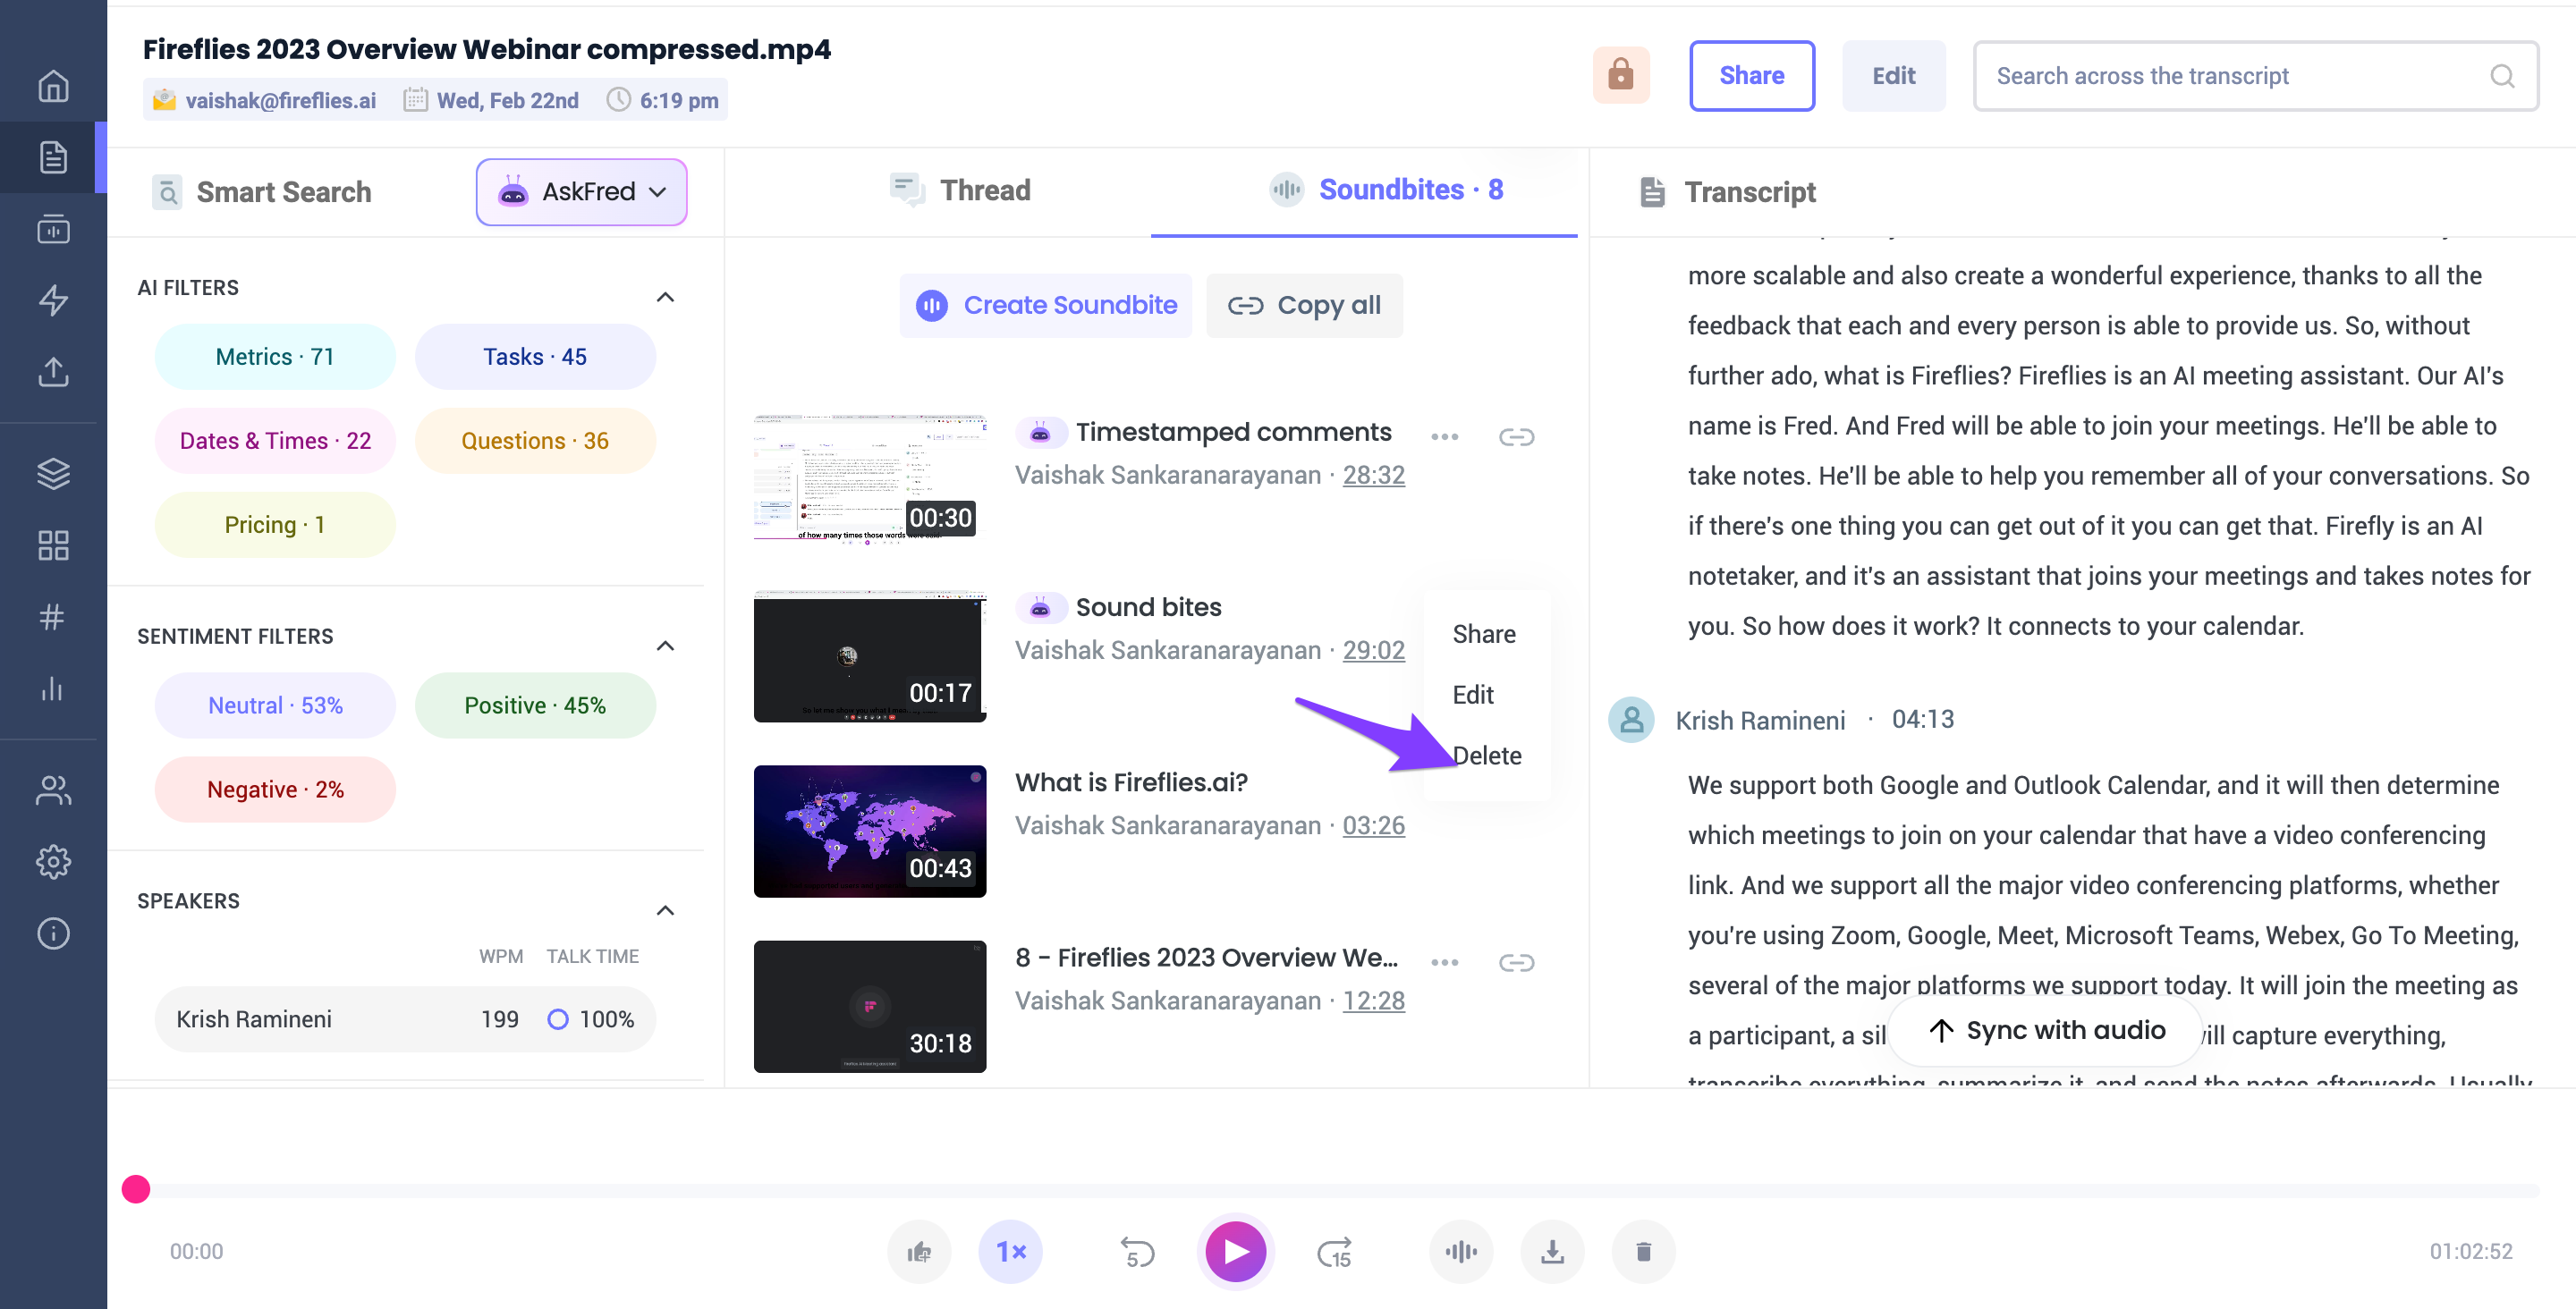The height and width of the screenshot is (1309, 2576).
Task: Jump to timestamp 28:32
Action: 1373,475
